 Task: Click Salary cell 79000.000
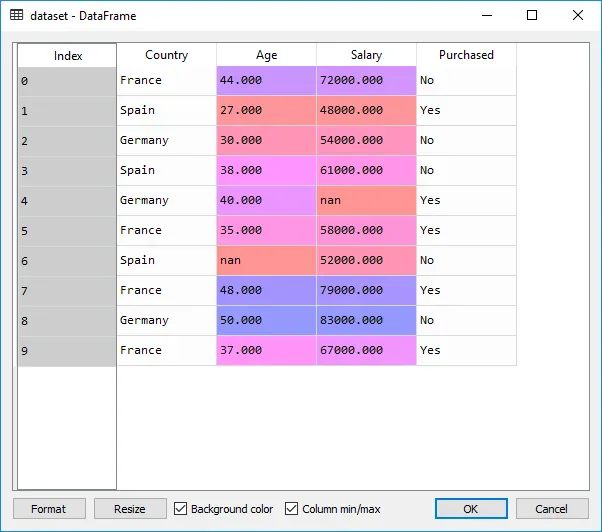(366, 290)
